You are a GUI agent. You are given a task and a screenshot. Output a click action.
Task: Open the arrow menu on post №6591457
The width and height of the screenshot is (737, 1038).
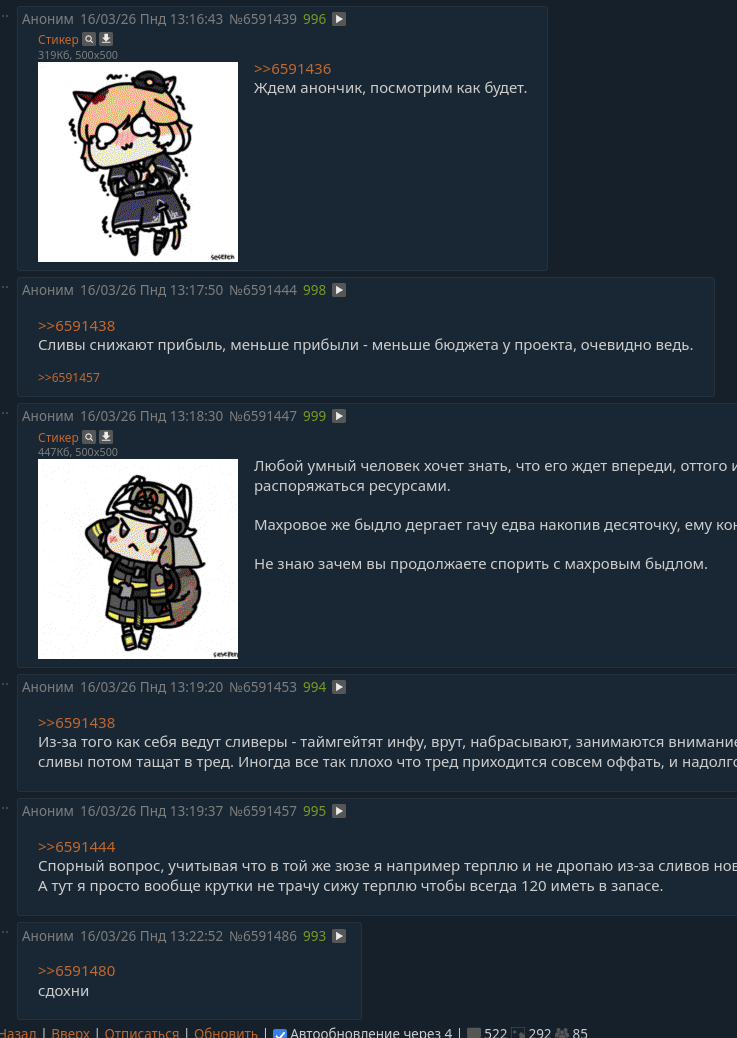pos(339,811)
